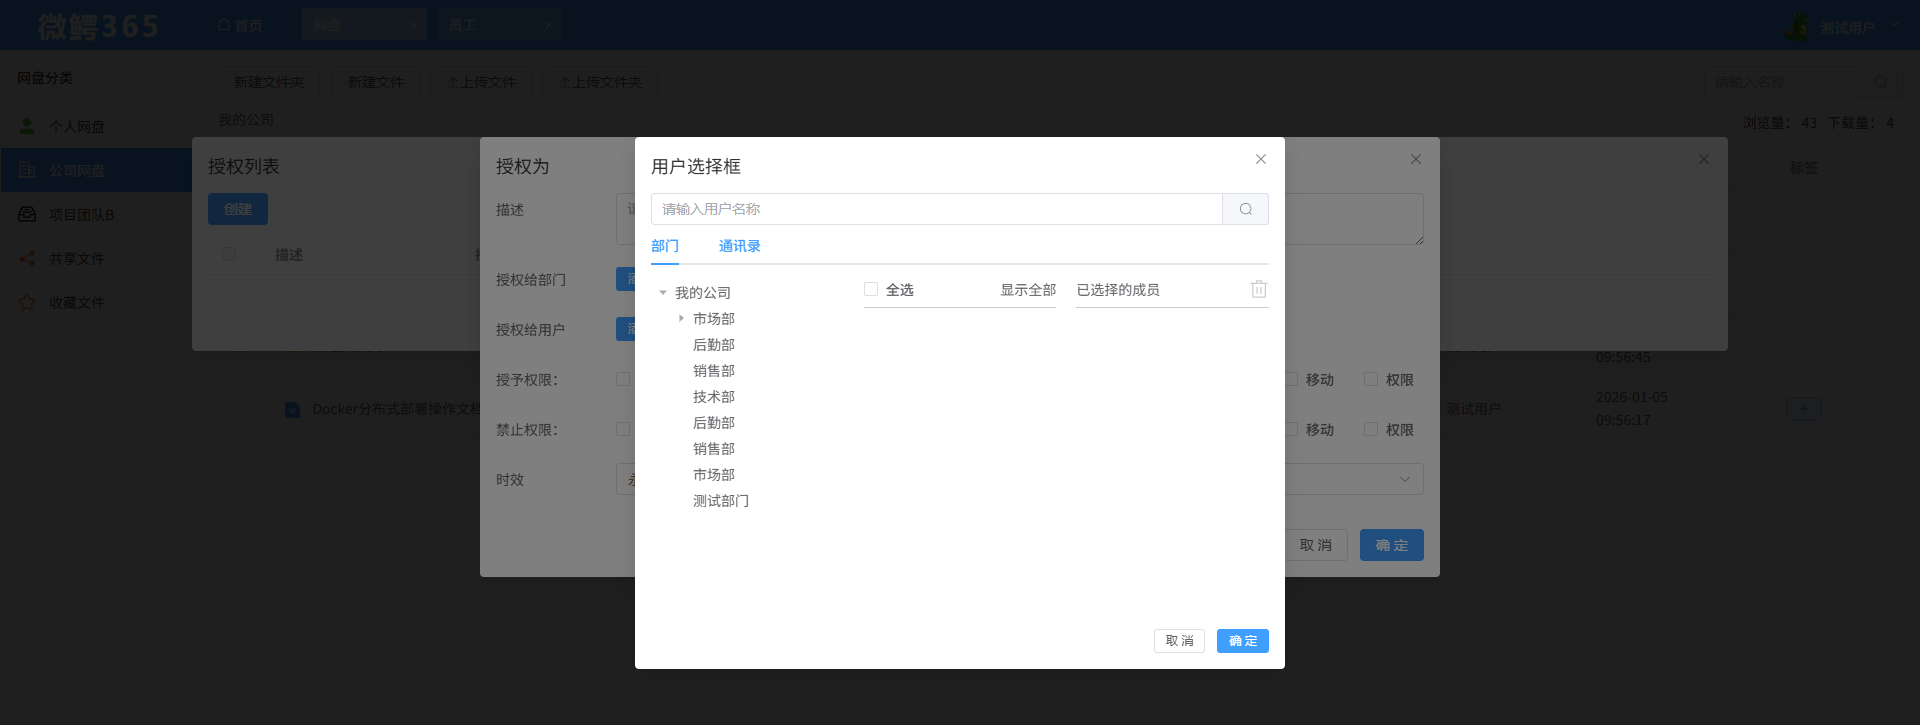1920x725 pixels.
Task: Open the 时效 dropdown arrow
Action: (x=1404, y=479)
